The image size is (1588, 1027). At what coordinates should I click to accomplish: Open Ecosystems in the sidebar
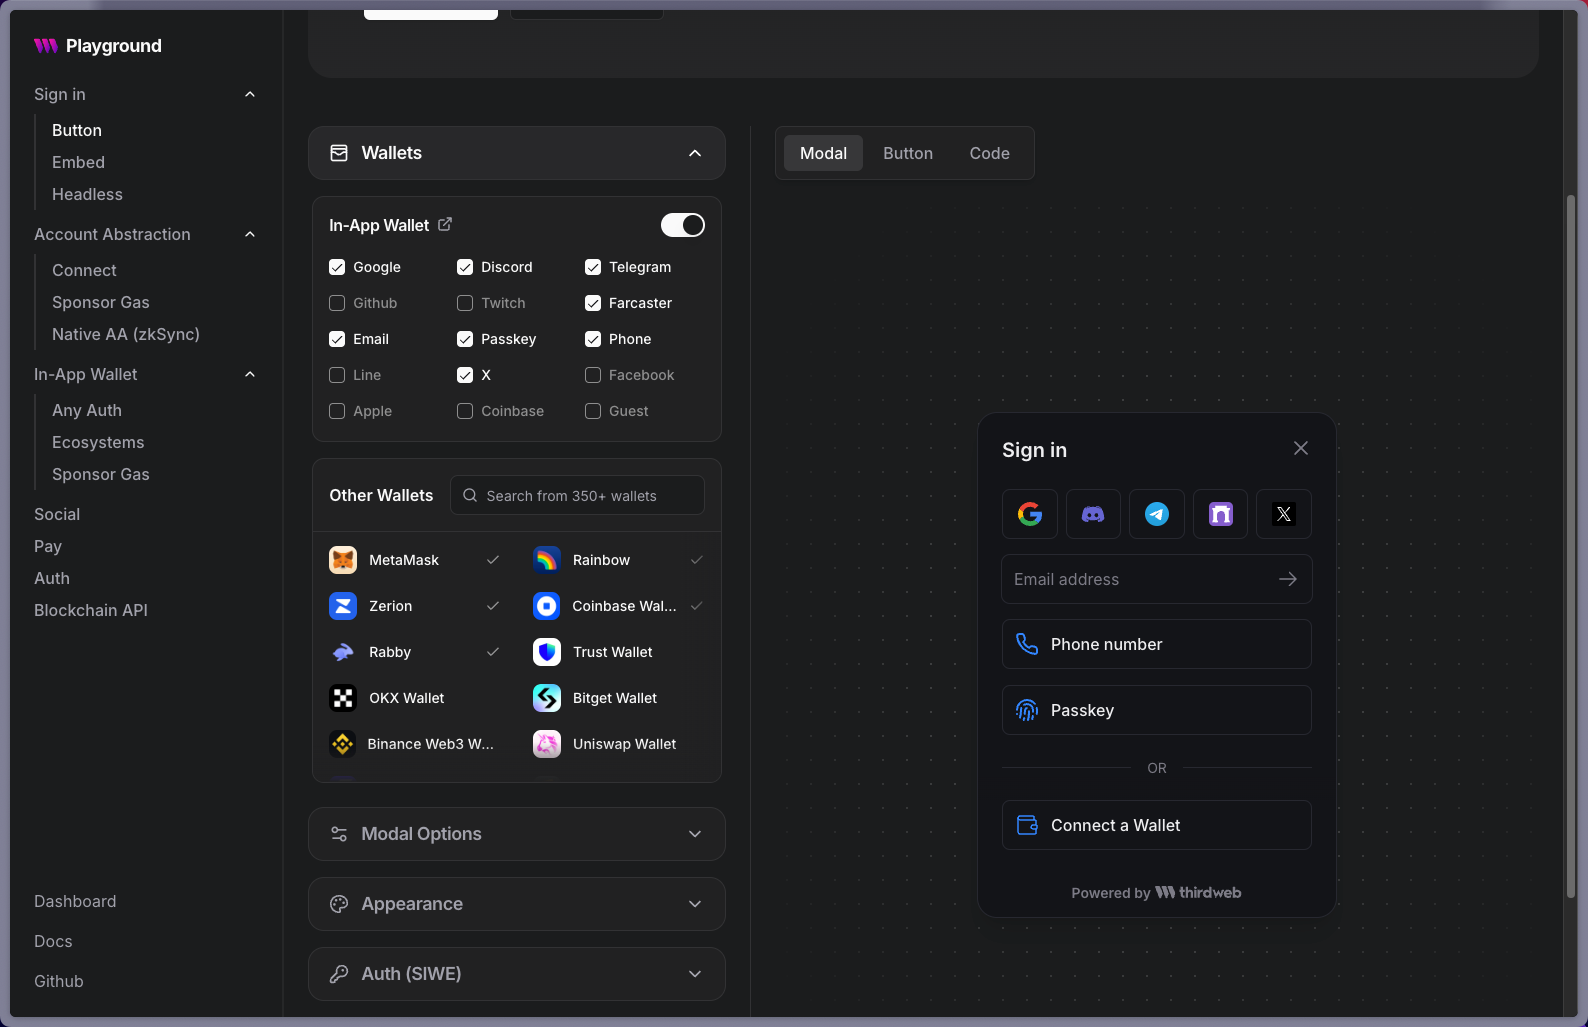coord(98,442)
